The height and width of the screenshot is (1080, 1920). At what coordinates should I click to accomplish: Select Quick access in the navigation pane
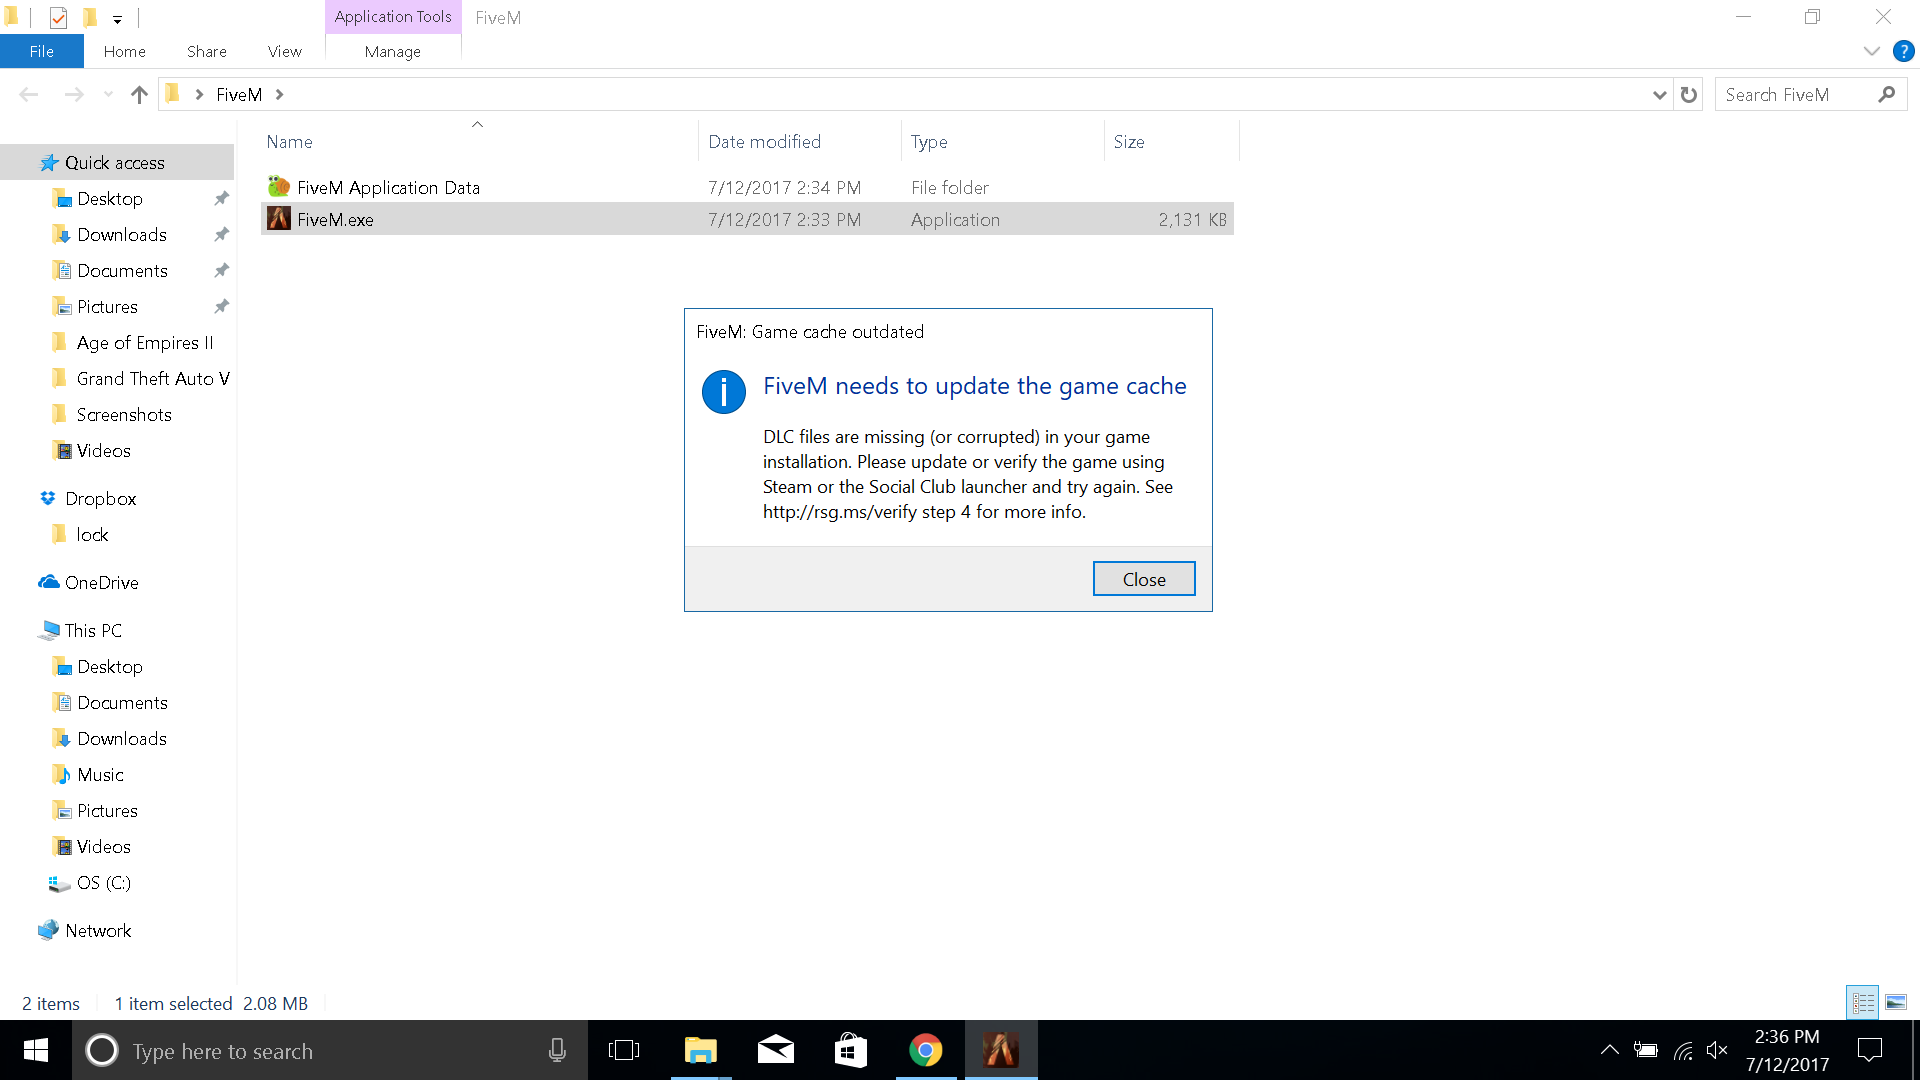click(x=115, y=162)
